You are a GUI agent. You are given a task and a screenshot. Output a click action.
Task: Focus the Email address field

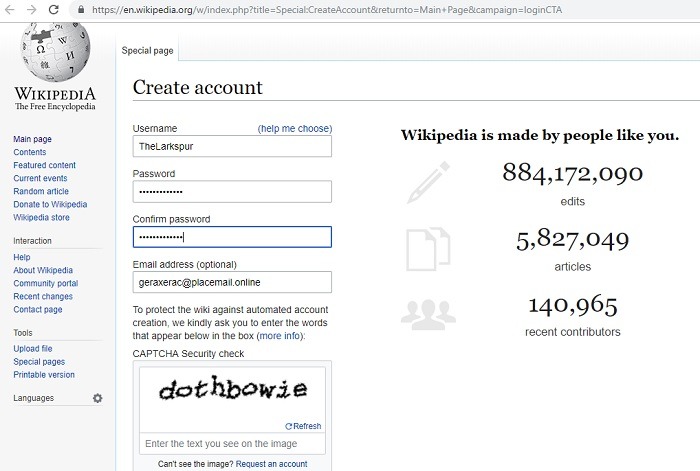[x=232, y=282]
